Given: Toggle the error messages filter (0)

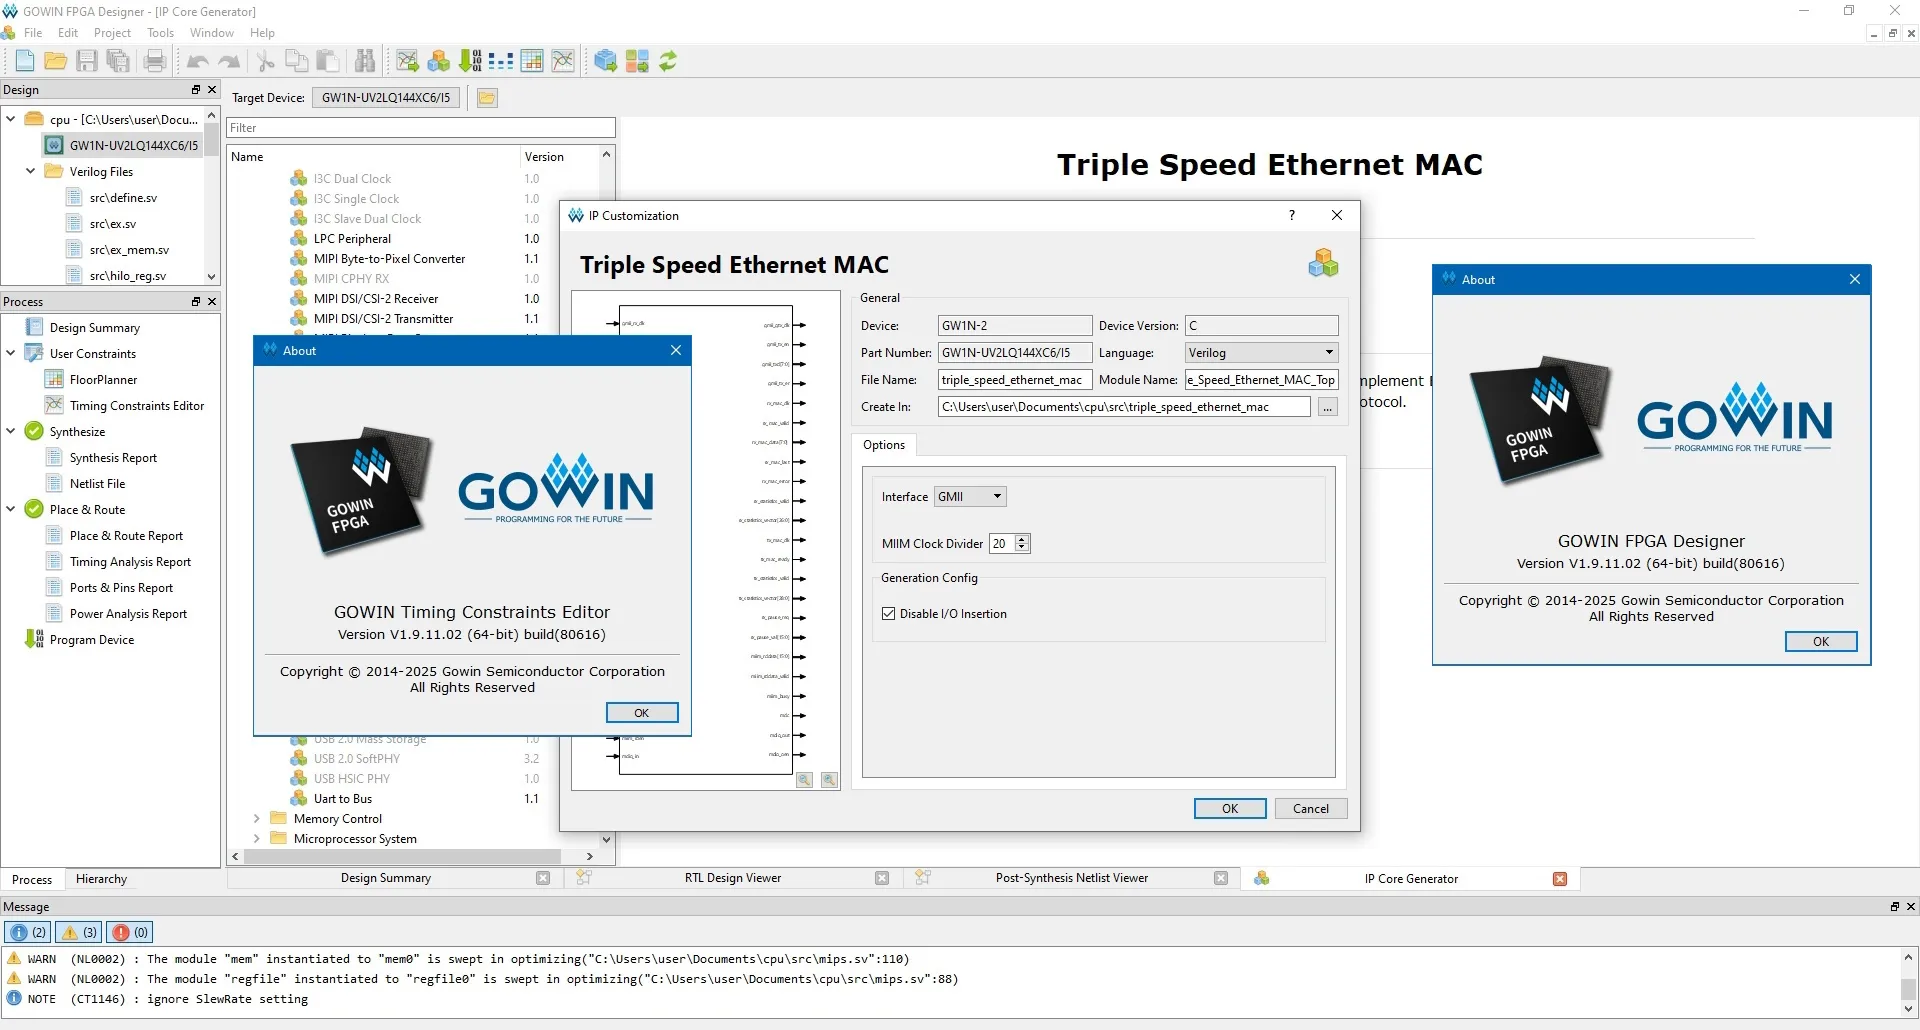Looking at the screenshot, I should 131,932.
